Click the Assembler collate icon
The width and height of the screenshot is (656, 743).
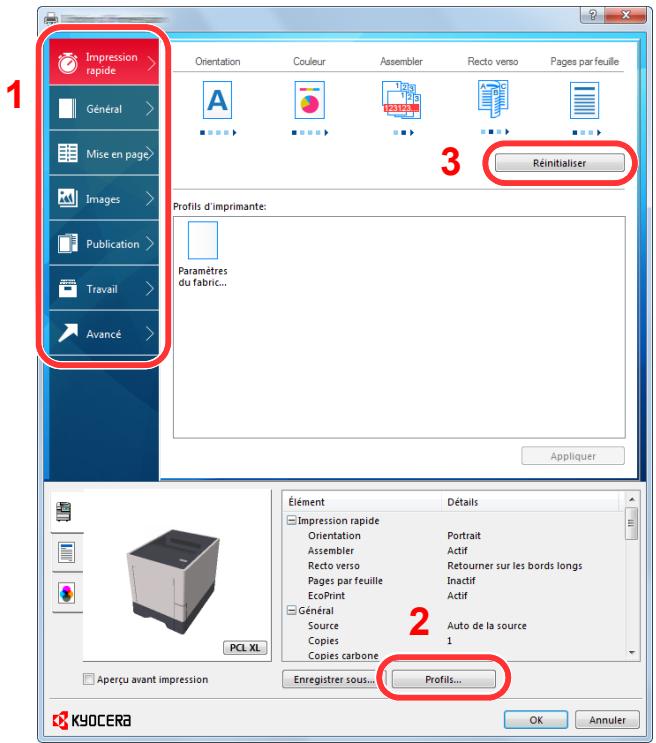point(401,100)
